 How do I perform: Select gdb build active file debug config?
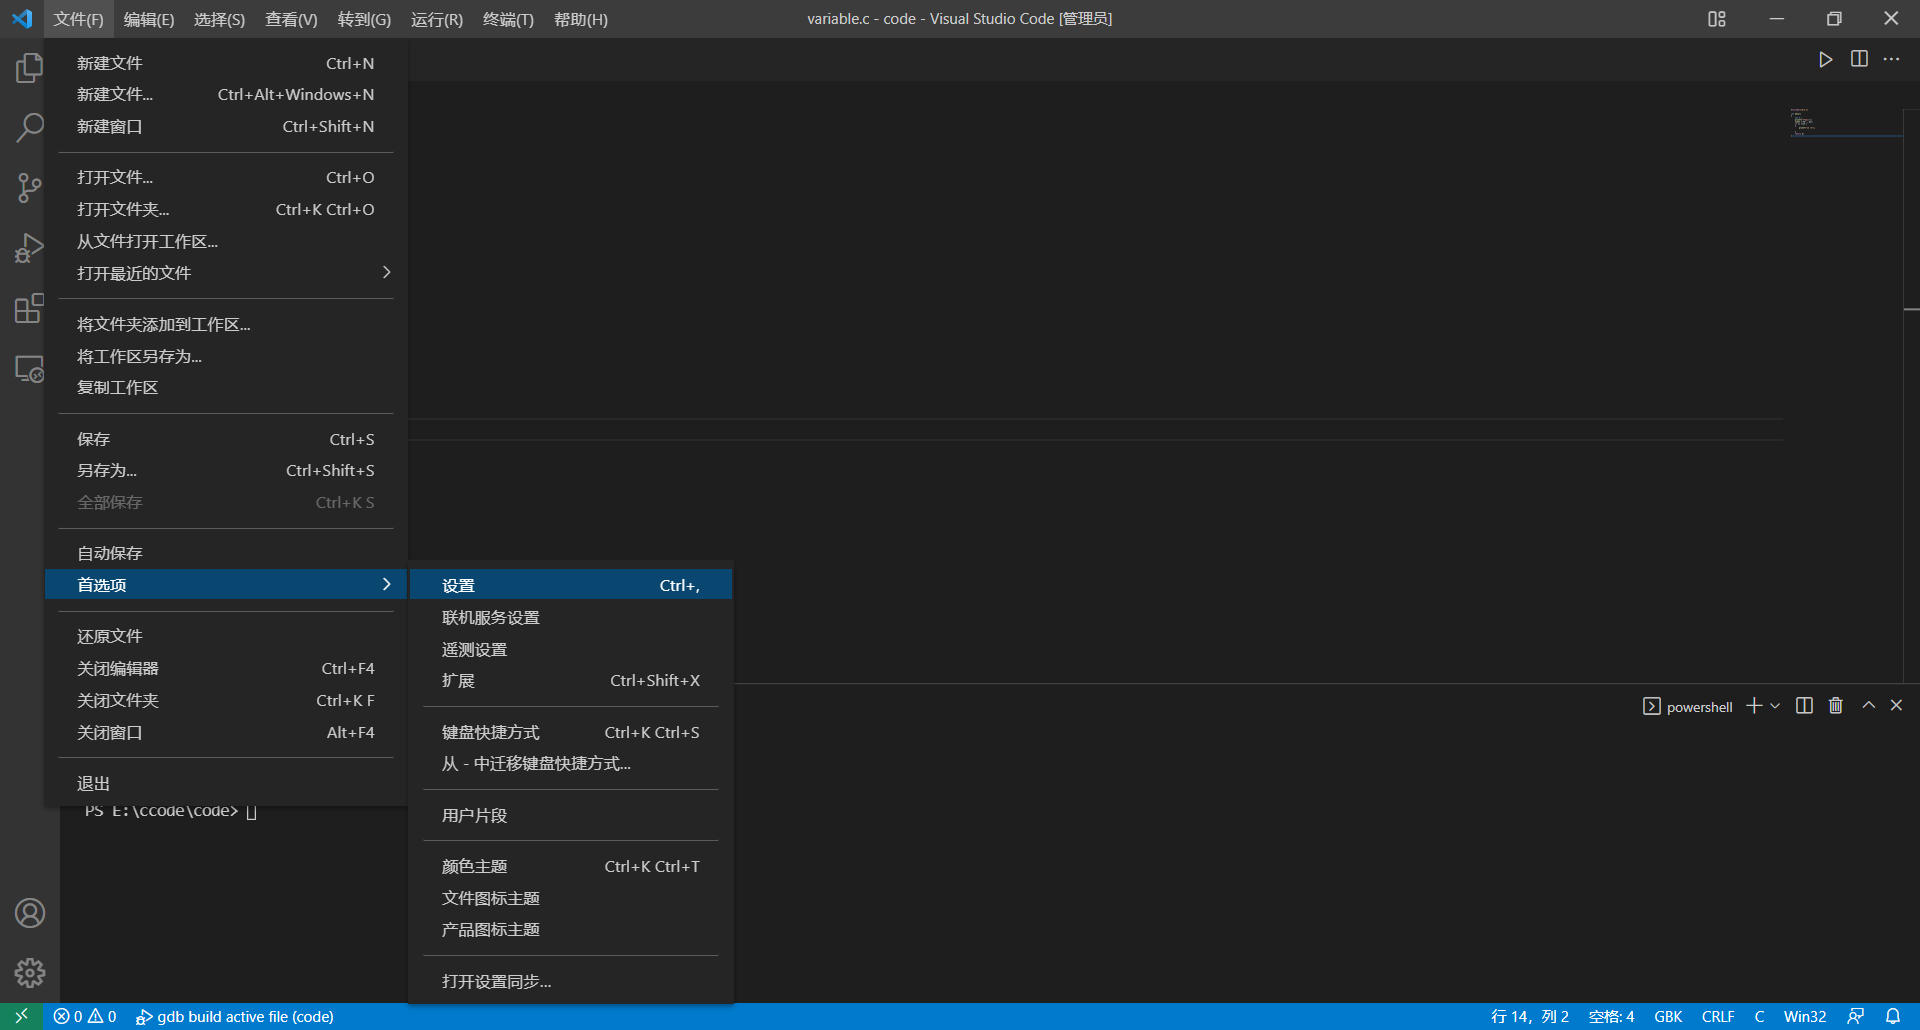235,1016
